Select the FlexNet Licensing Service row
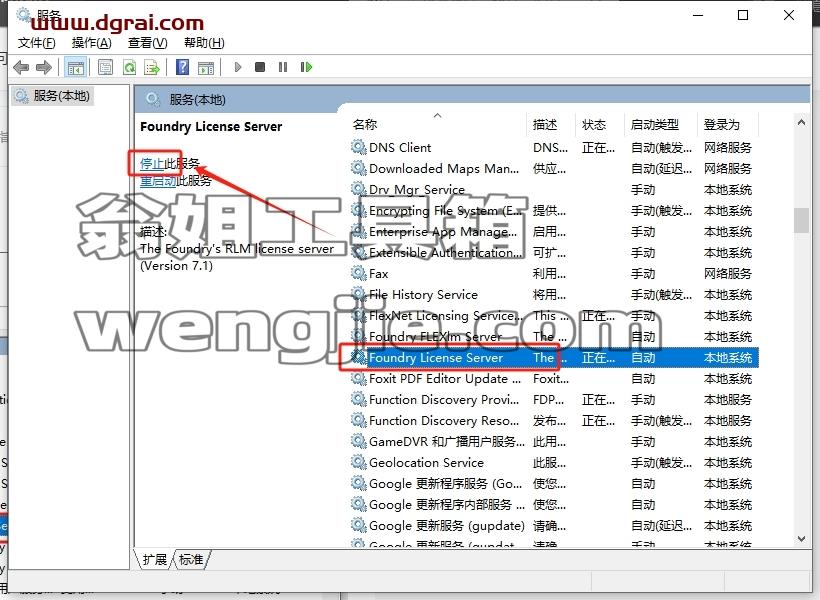Viewport: 820px width, 600px height. click(554, 316)
